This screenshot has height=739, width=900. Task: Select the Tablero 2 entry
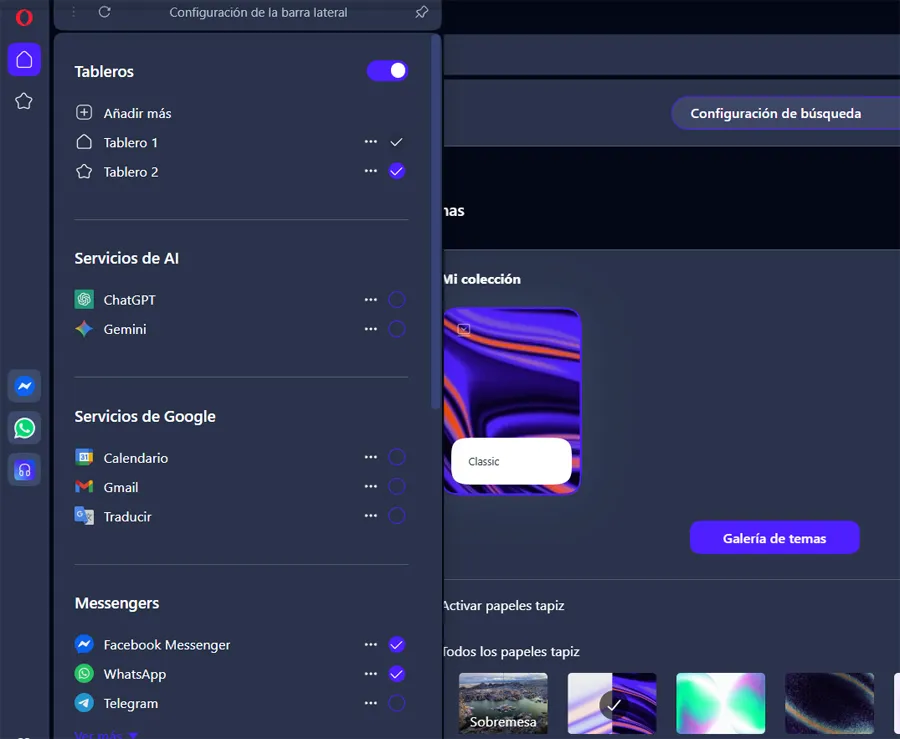[131, 172]
